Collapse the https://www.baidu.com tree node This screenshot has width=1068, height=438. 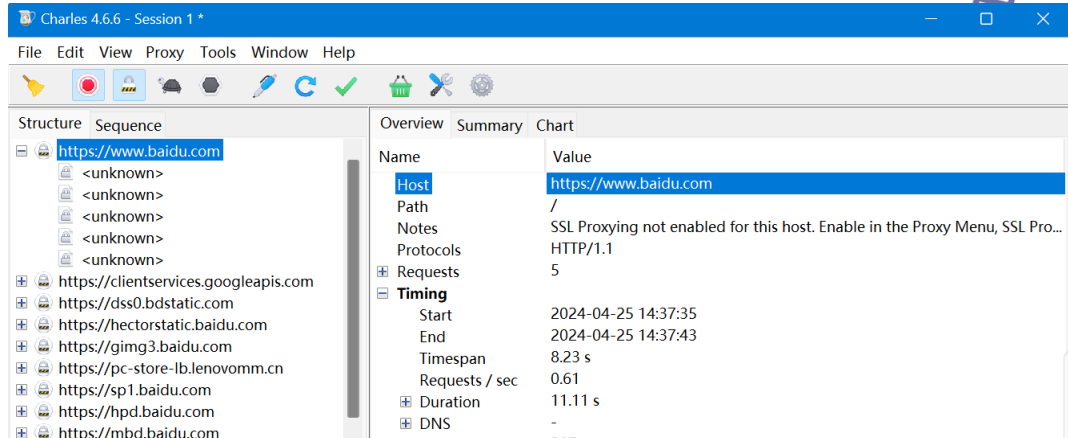[22, 151]
